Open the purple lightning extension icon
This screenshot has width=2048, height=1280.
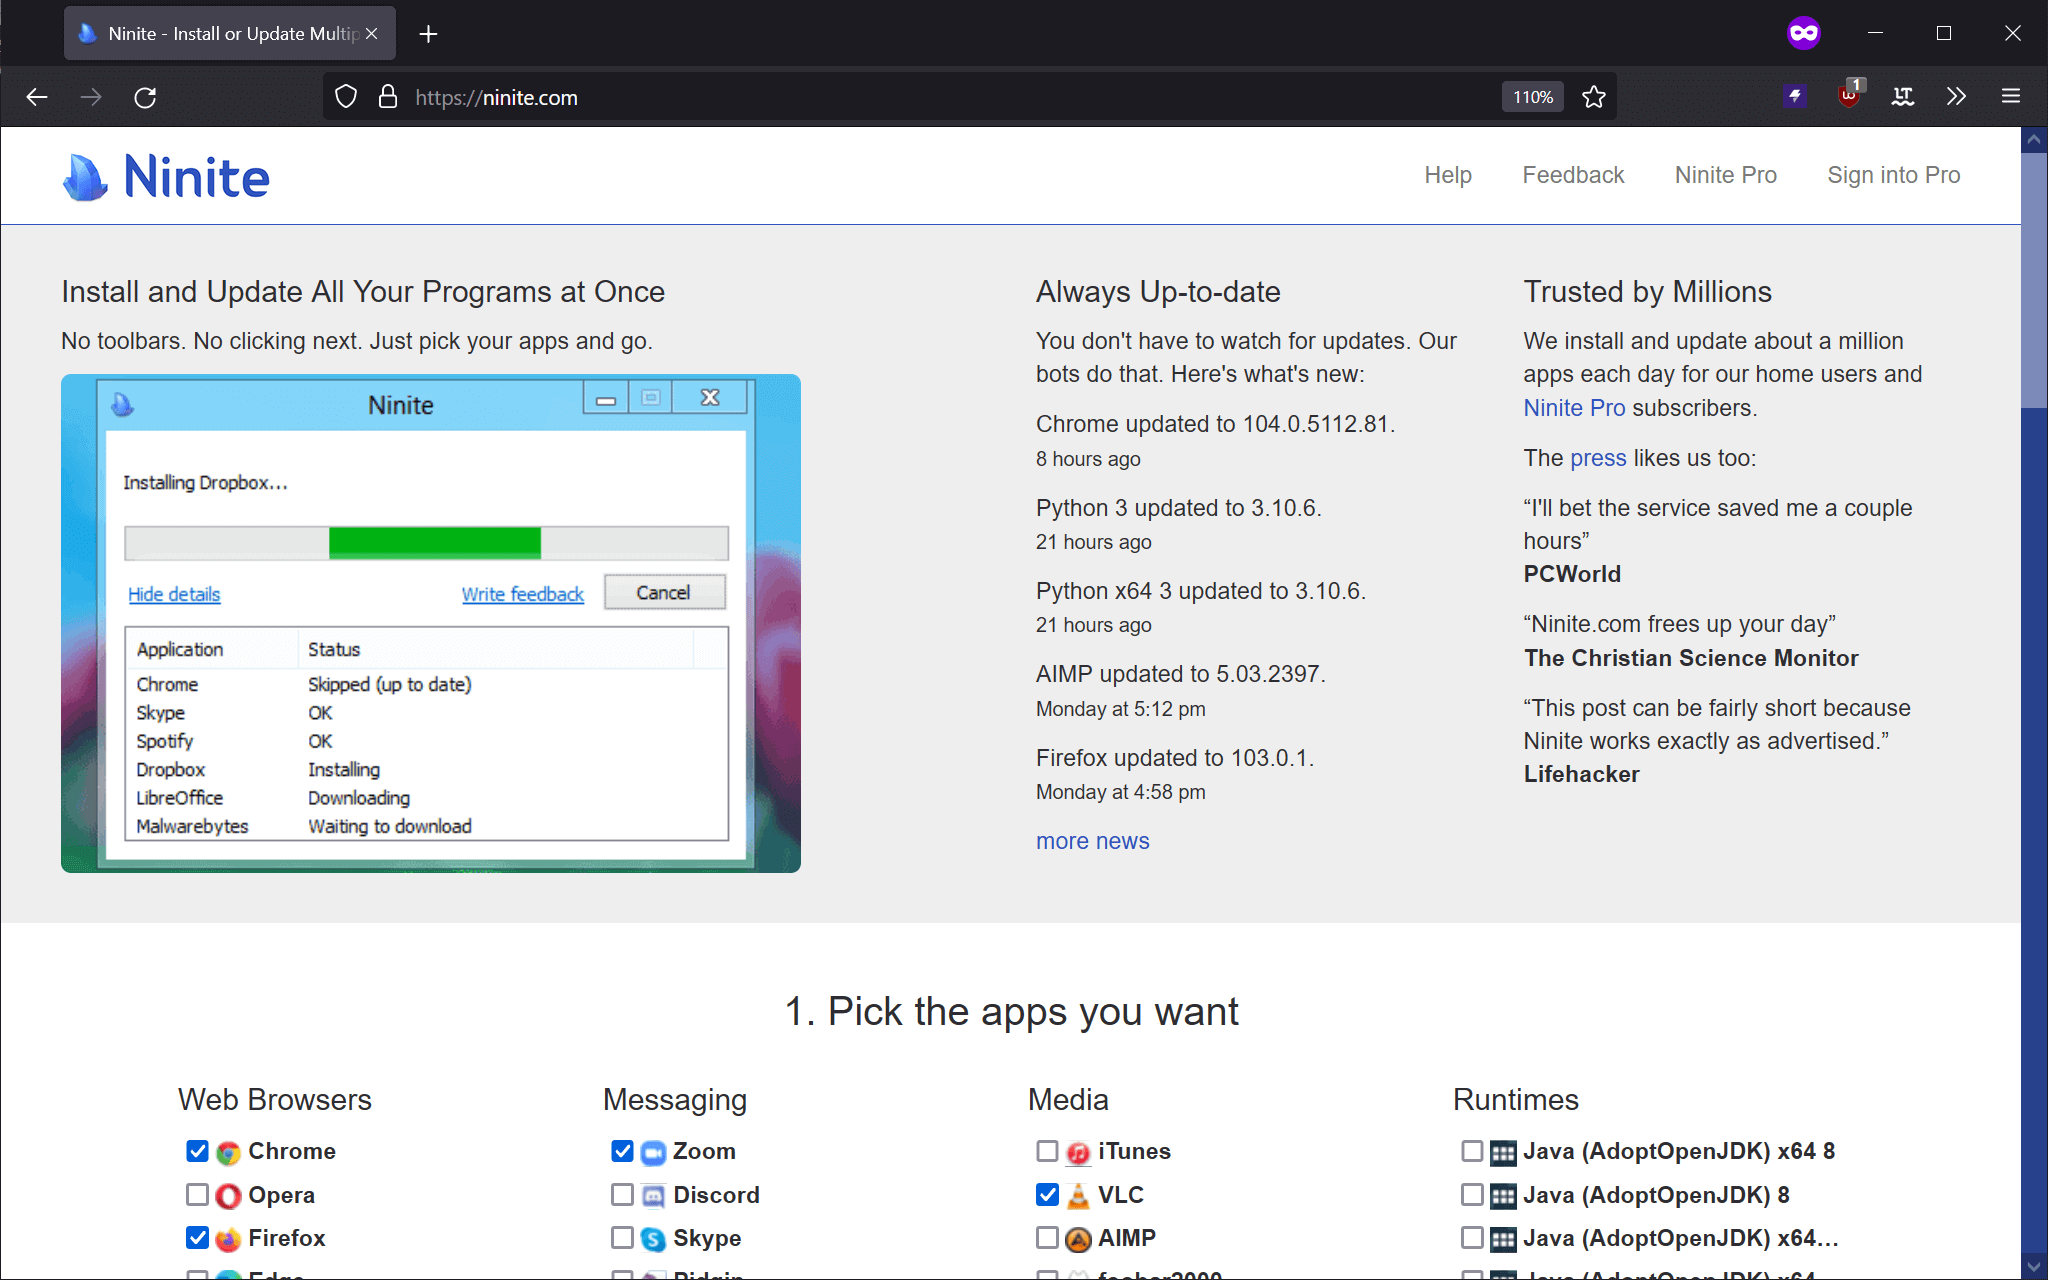(x=1795, y=96)
